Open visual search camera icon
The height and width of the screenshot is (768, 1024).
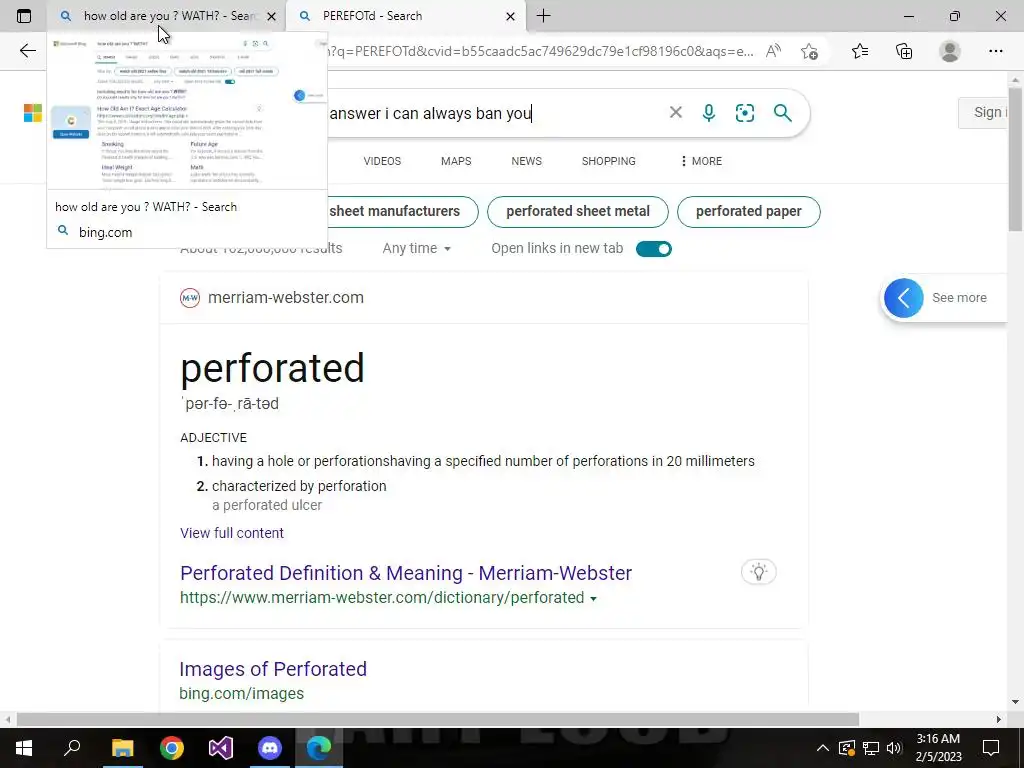744,113
